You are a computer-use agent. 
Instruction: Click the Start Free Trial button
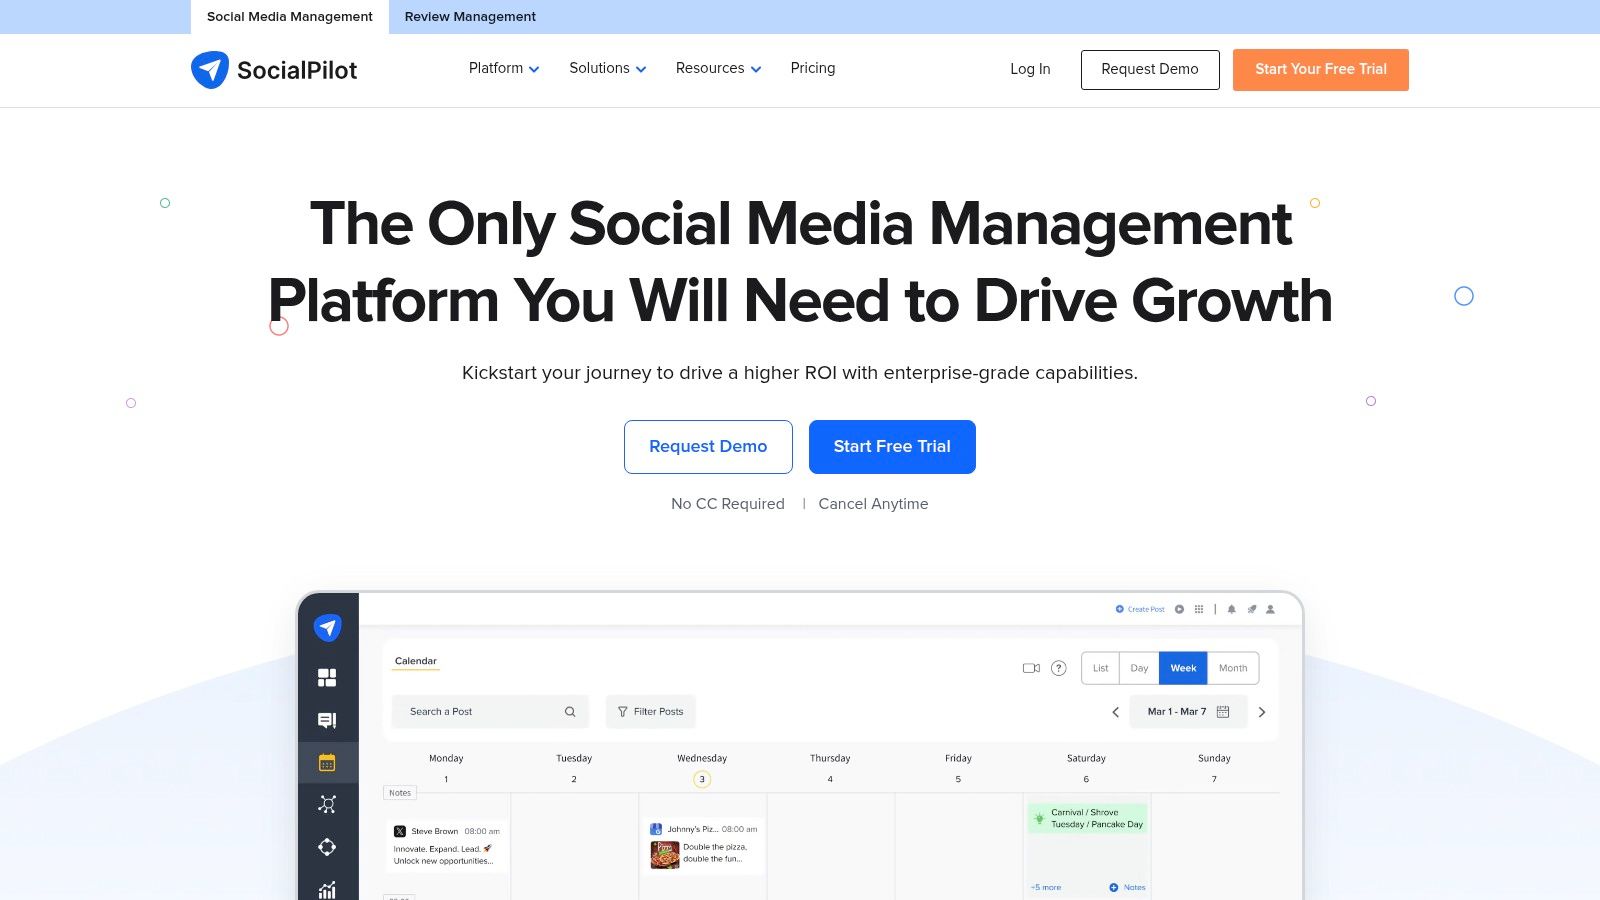pyautogui.click(x=892, y=447)
